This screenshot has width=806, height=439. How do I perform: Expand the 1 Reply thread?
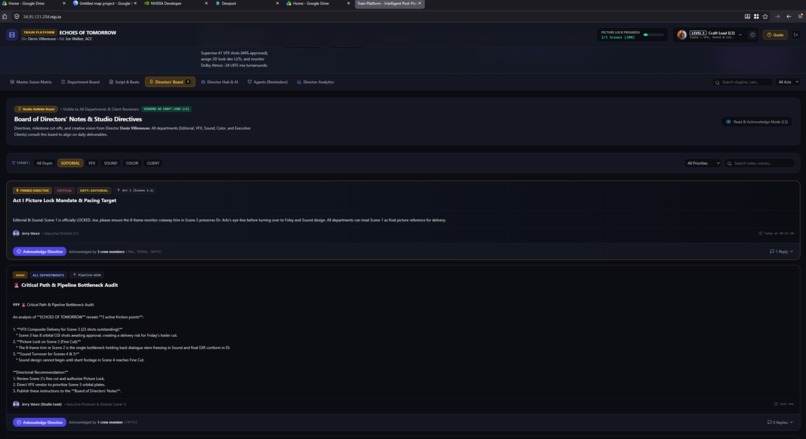(781, 251)
